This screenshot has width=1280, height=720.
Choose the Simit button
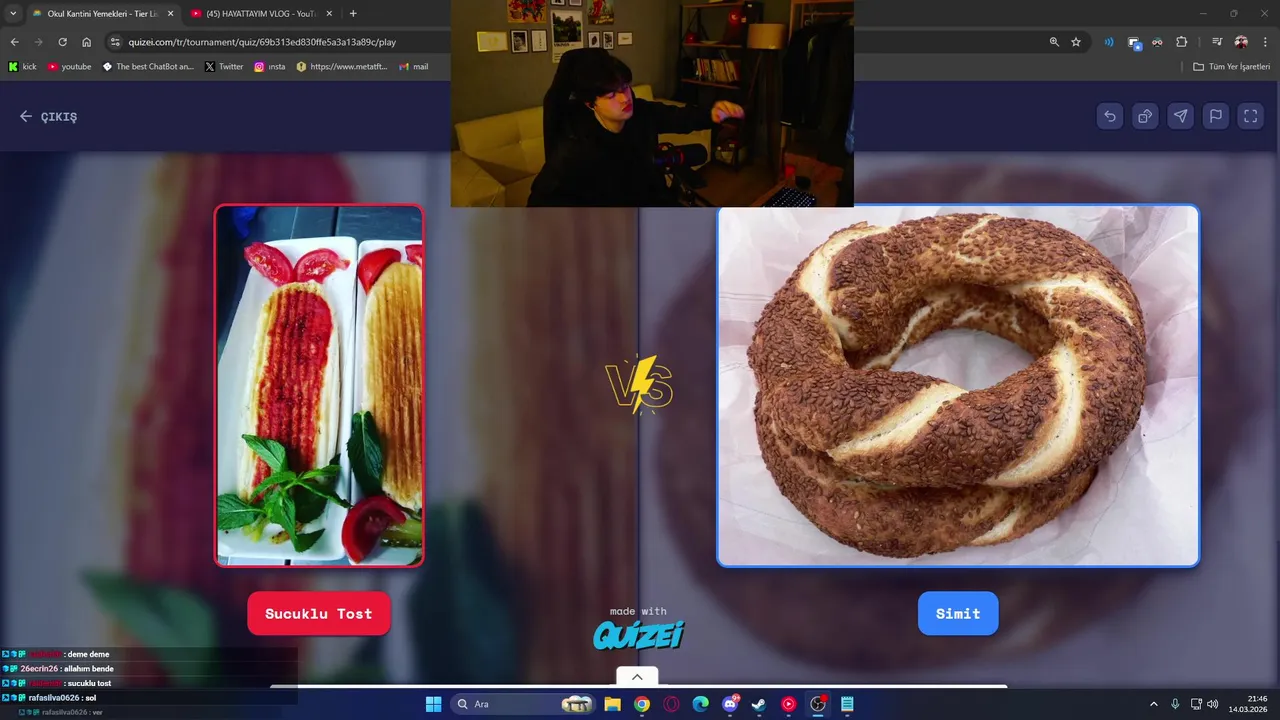click(x=958, y=614)
